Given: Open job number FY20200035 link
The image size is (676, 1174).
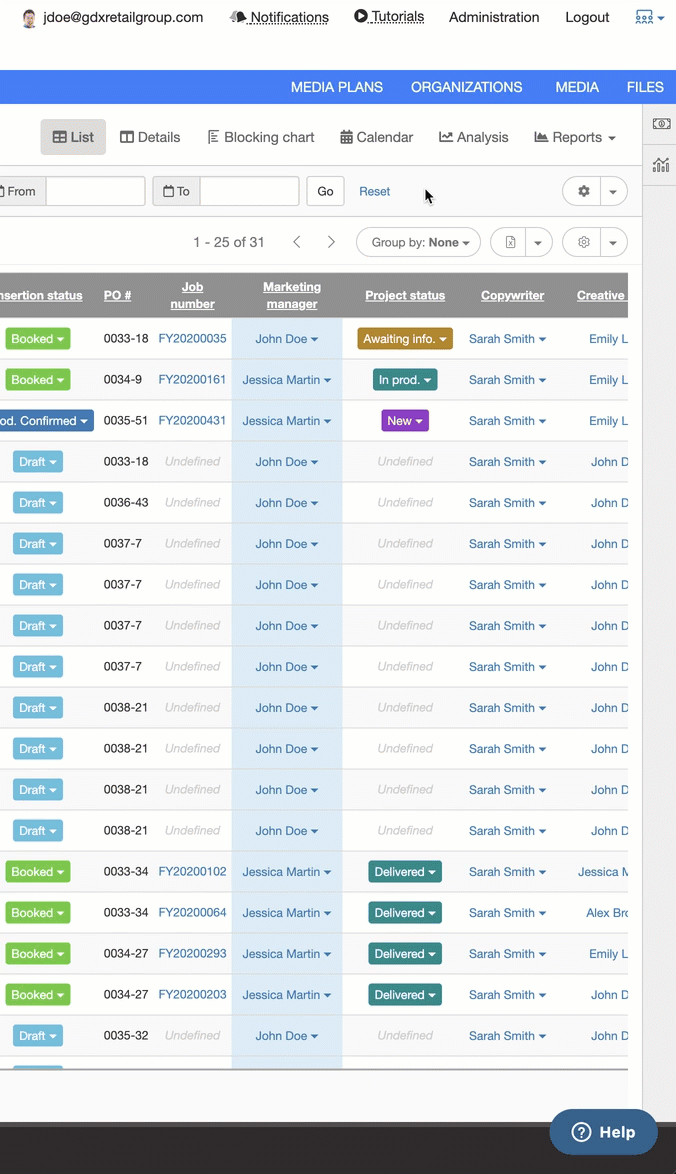Looking at the screenshot, I should pyautogui.click(x=192, y=339).
